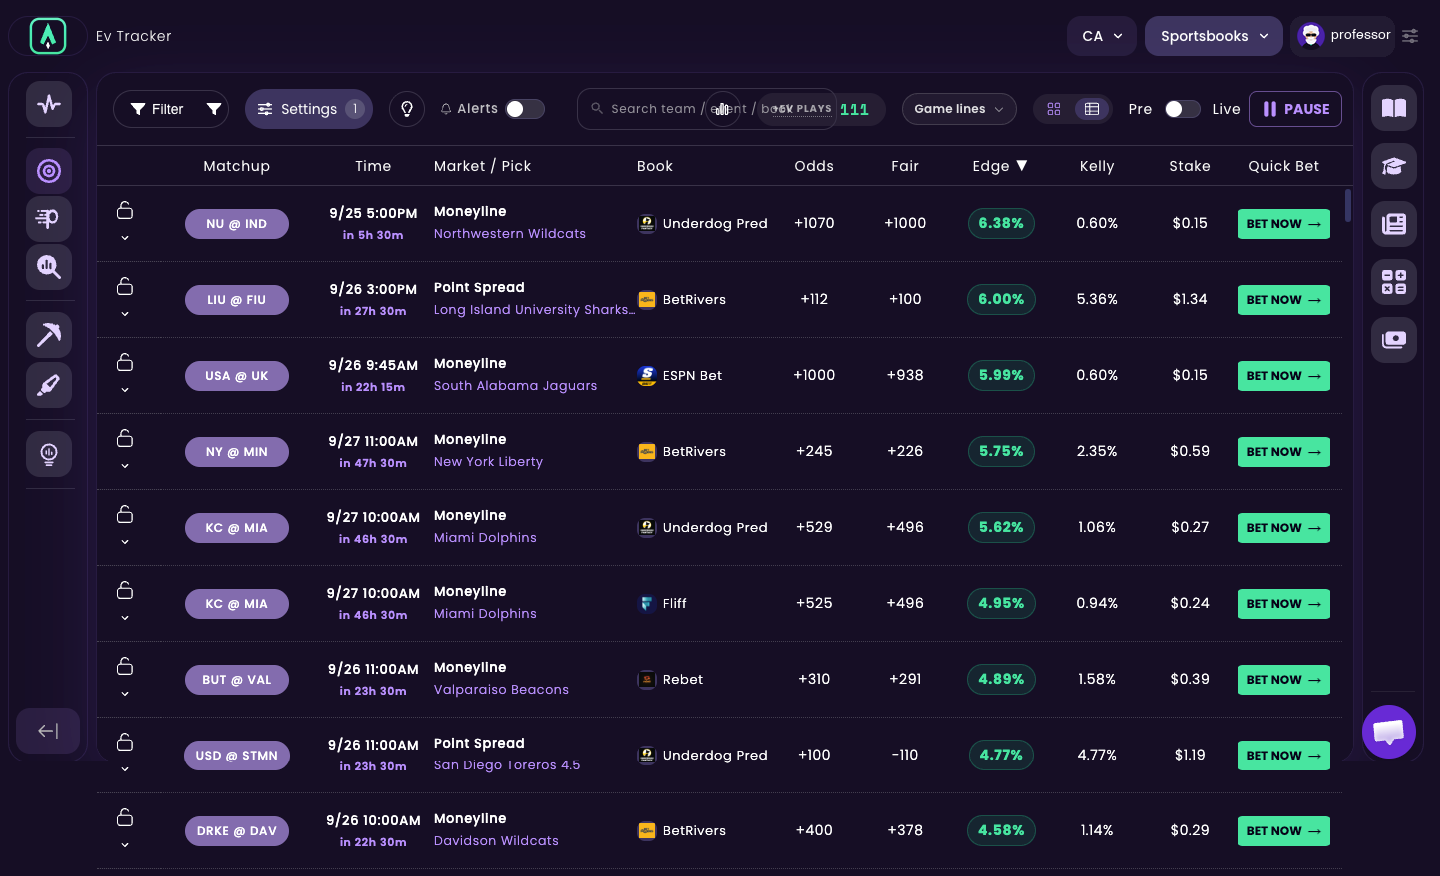1440x876 pixels.
Task: Click the lock icon on NU @ IND row
Action: [x=125, y=210]
